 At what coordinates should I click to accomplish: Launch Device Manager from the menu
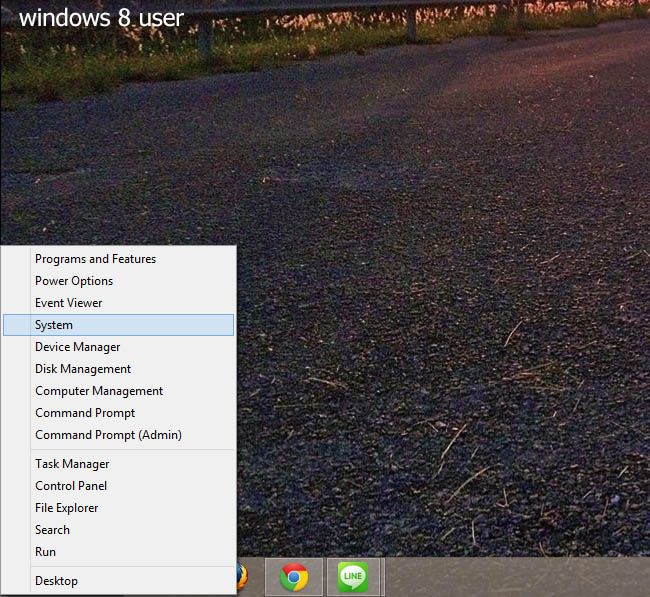(119, 347)
